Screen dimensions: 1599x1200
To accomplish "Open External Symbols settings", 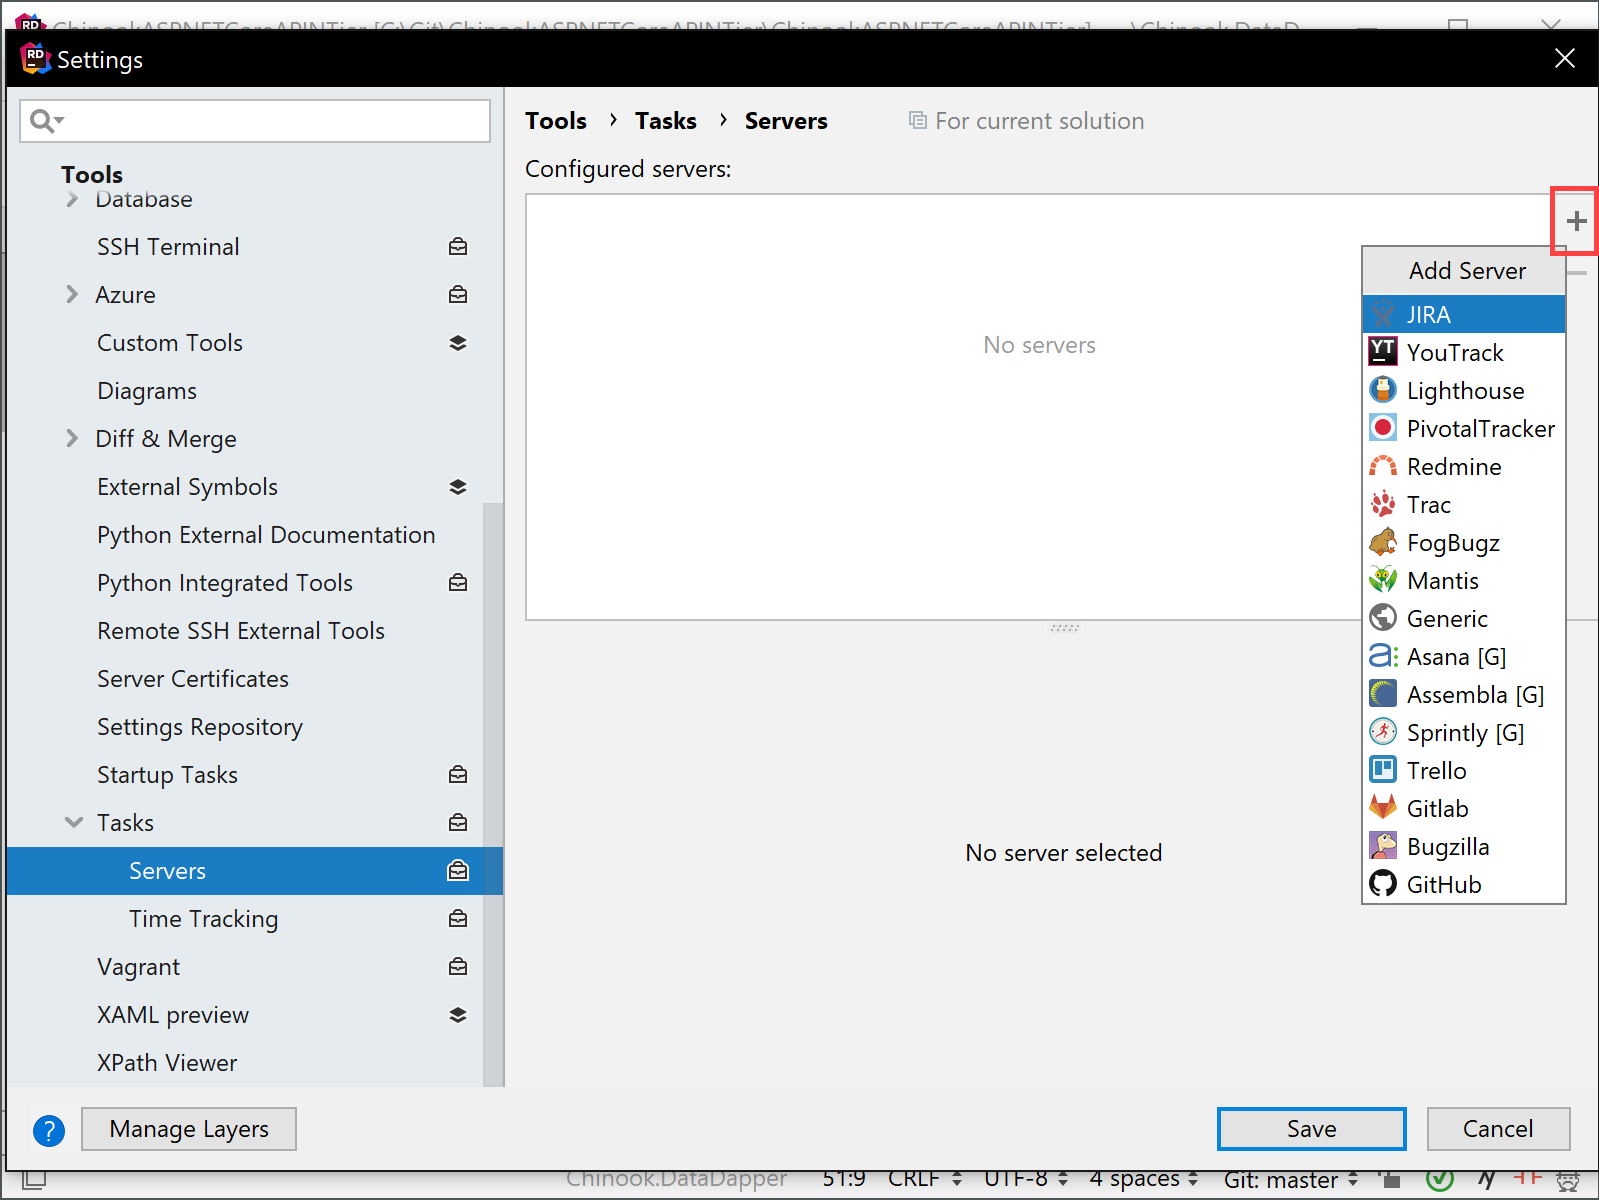I will (187, 487).
